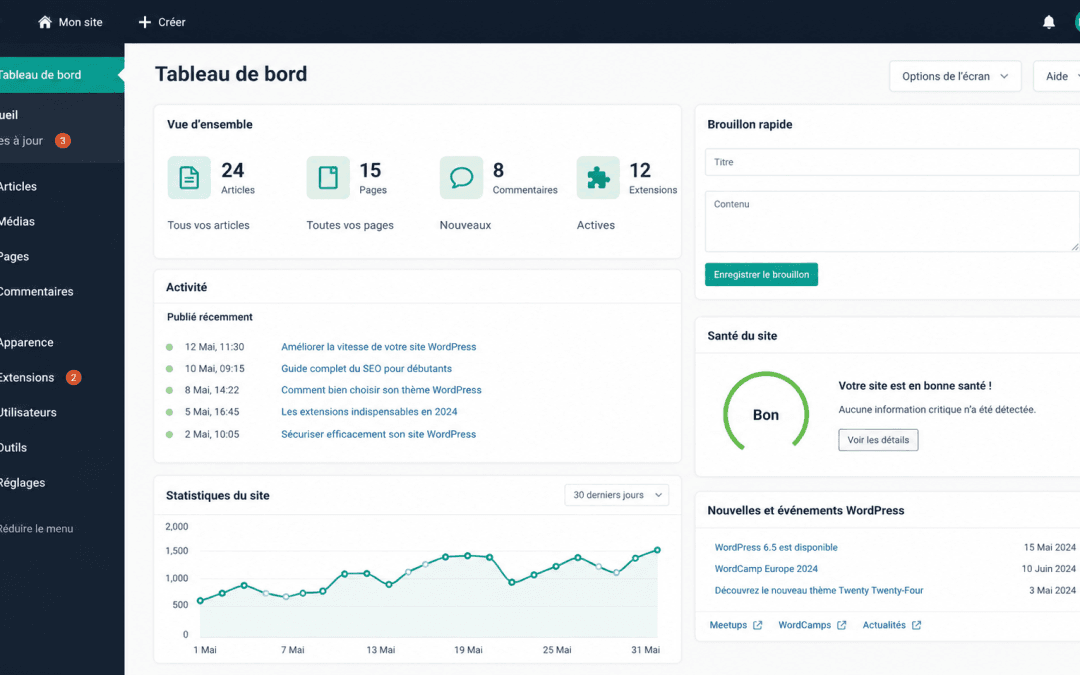Screen dimensions: 1080x675
Task: Open the WordCamp Europe 2024 link
Action: pos(766,569)
